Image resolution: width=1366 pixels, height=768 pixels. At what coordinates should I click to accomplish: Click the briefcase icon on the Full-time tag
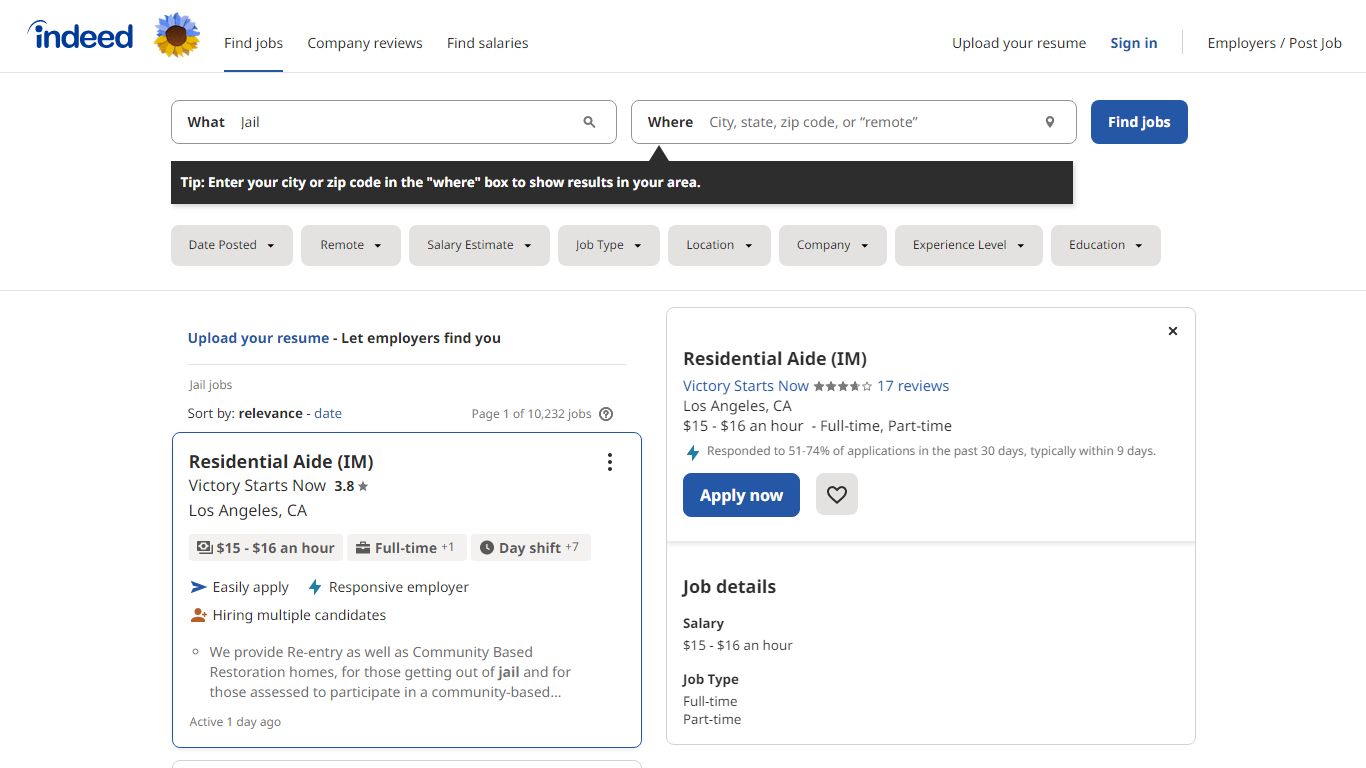click(363, 548)
